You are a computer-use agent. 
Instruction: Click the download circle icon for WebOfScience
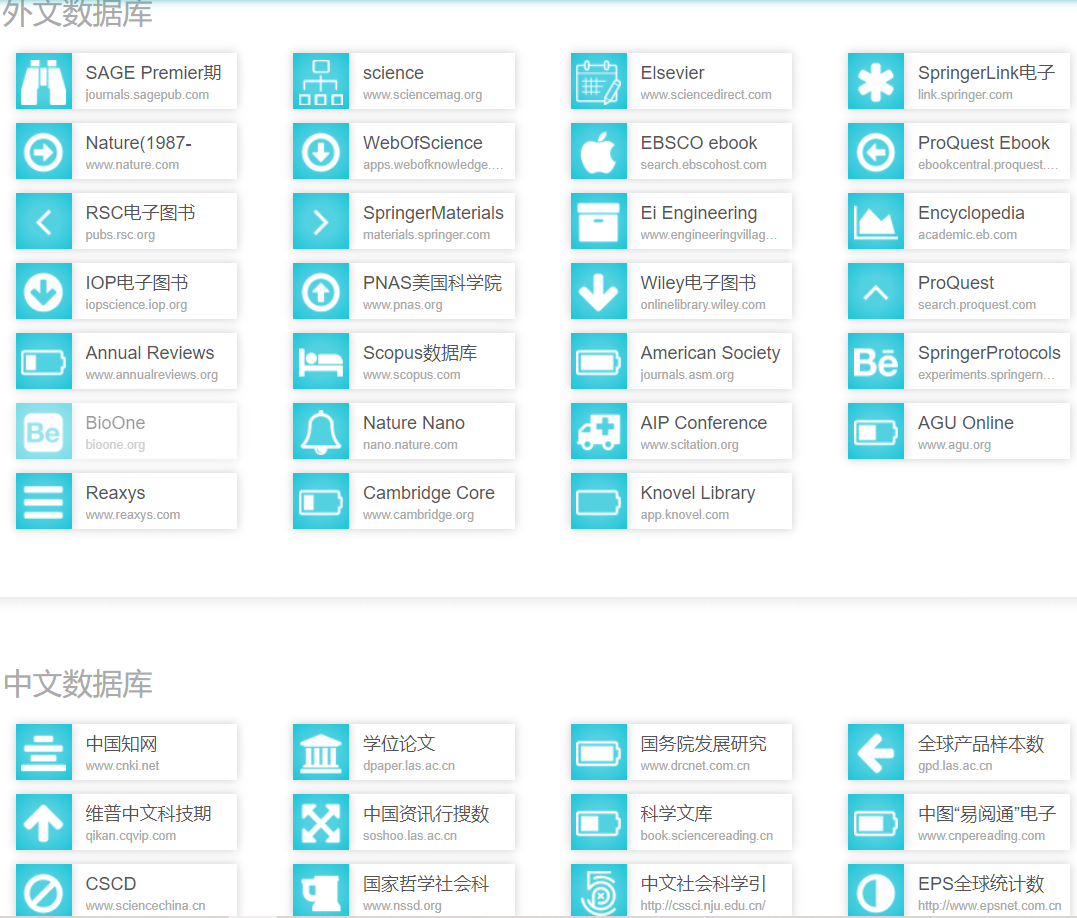tap(321, 151)
